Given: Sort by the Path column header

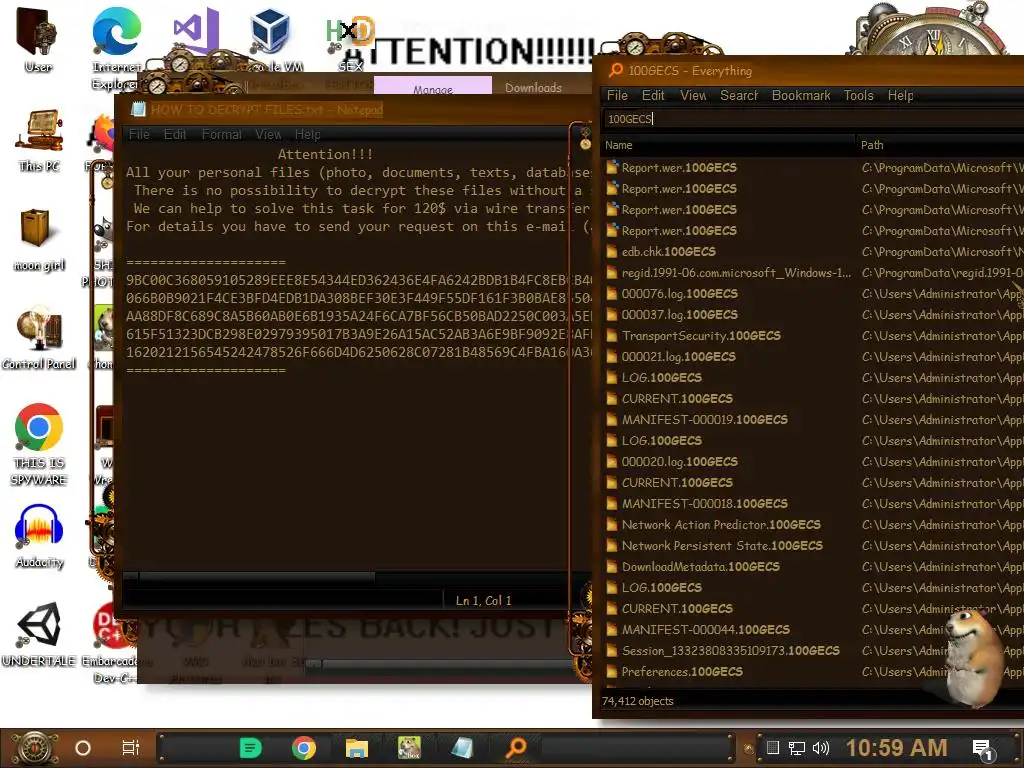Looking at the screenshot, I should pyautogui.click(x=940, y=145).
